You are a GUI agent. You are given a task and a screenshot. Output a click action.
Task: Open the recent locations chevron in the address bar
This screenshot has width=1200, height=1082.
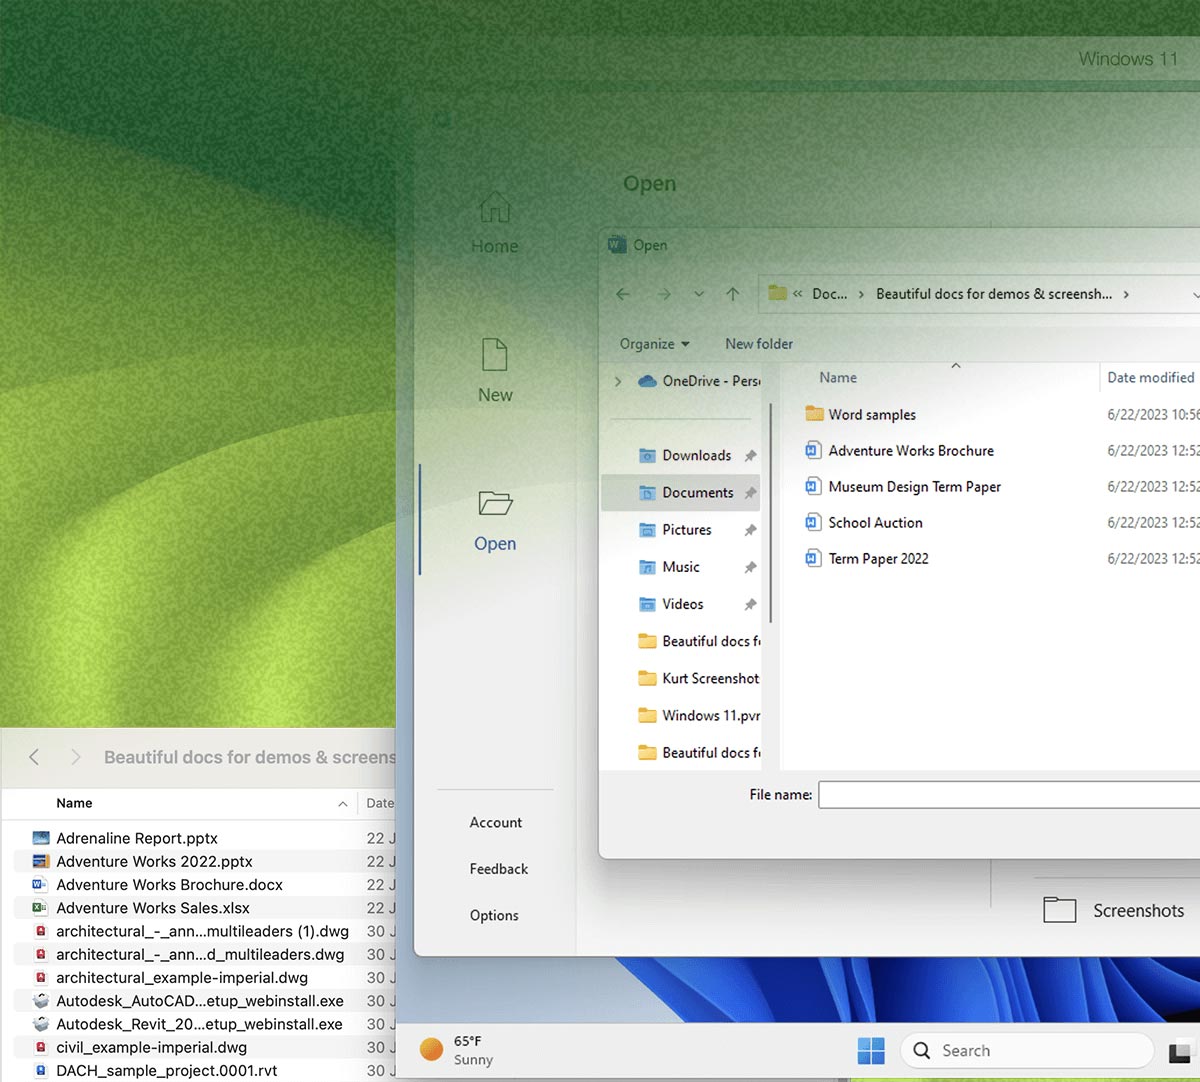pyautogui.click(x=698, y=294)
